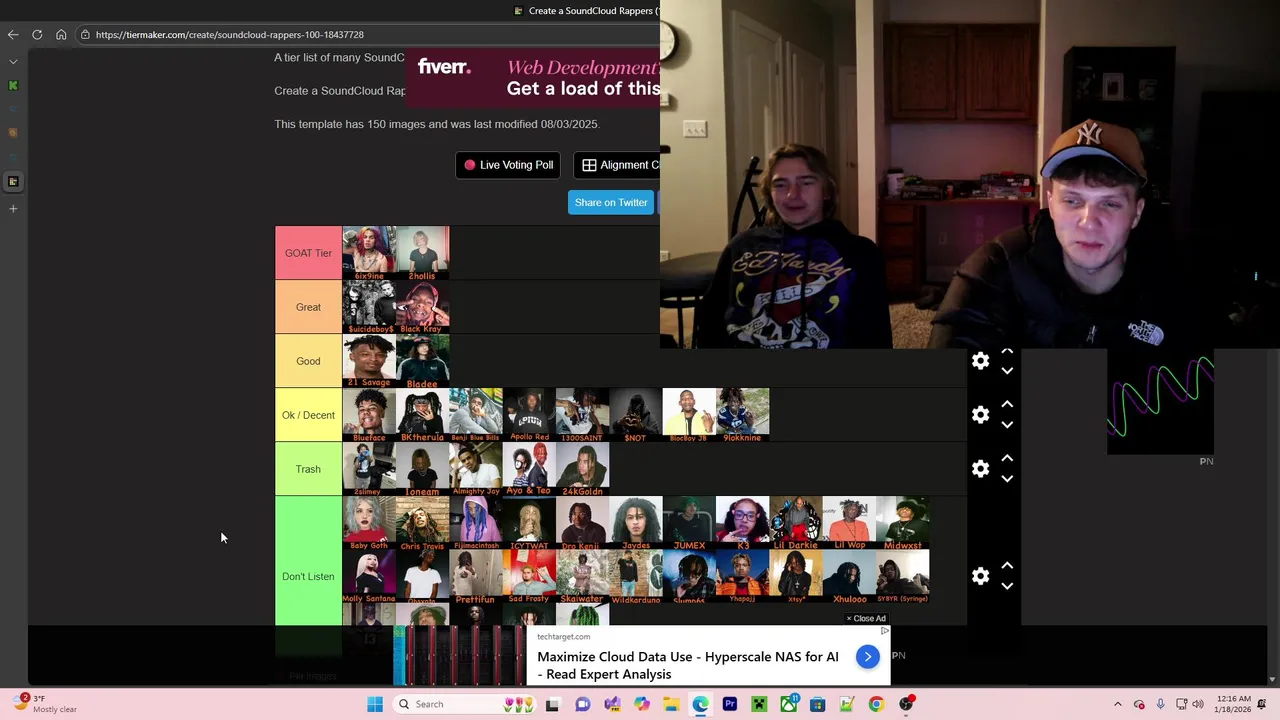Open Minecraft icon on the taskbar
The image size is (1280, 720).
(x=759, y=704)
